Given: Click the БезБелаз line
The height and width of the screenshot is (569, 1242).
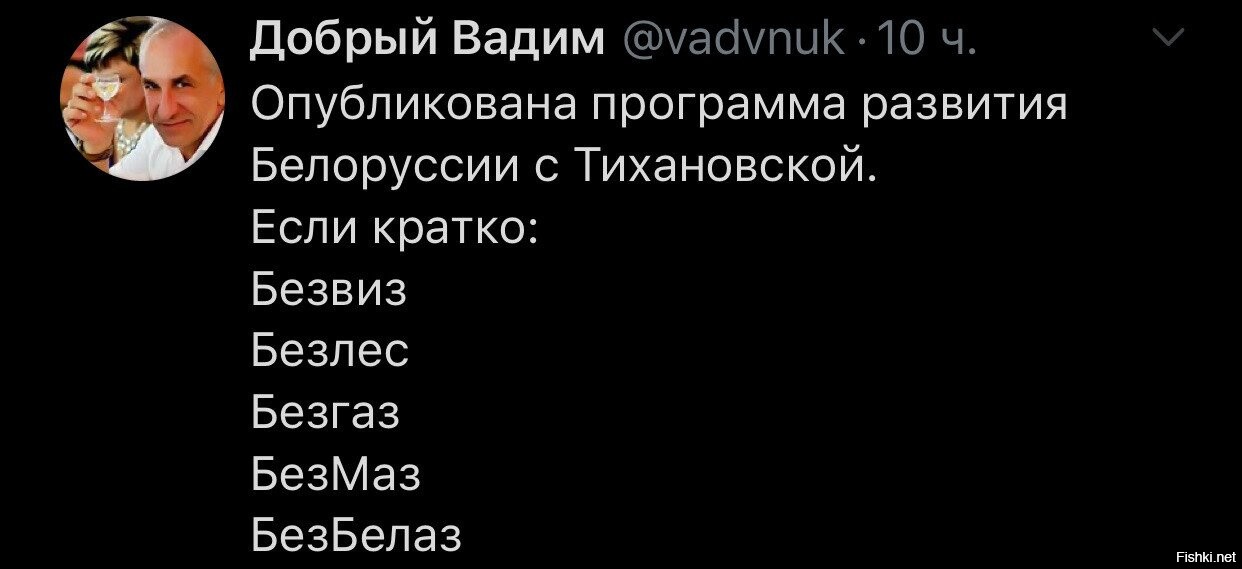Looking at the screenshot, I should coord(356,535).
